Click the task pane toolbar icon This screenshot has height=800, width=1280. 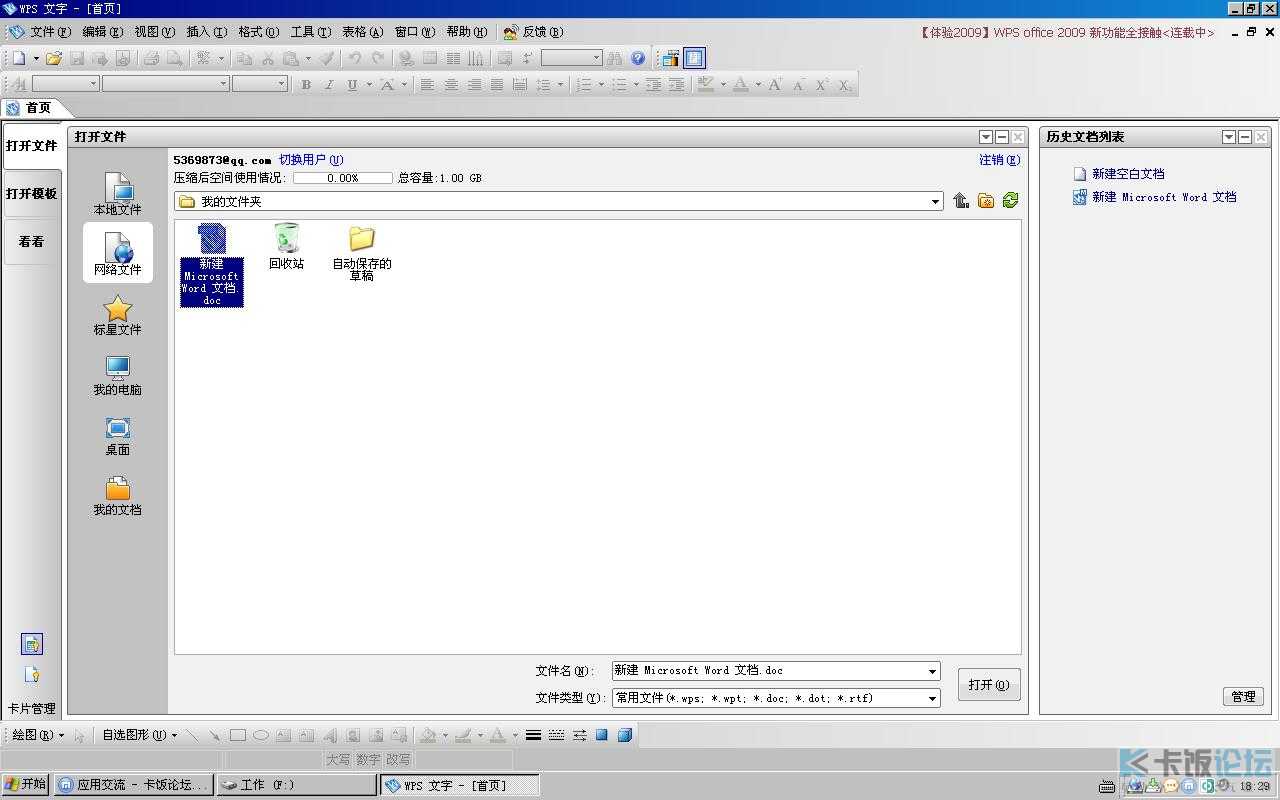coord(670,58)
